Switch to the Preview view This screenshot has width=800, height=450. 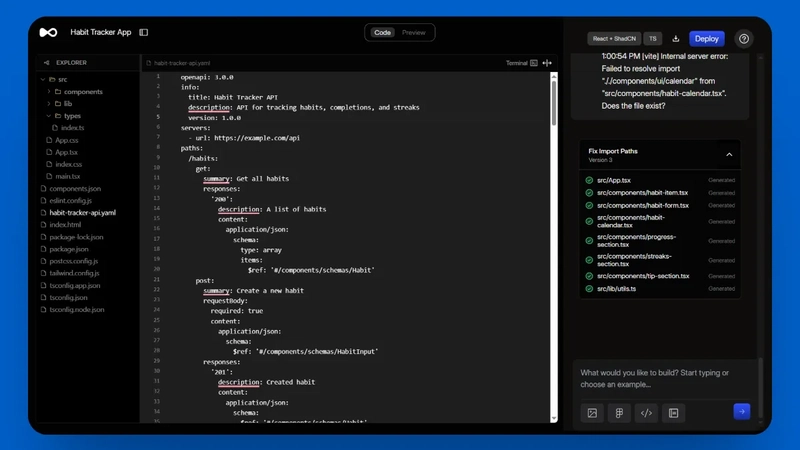click(413, 33)
